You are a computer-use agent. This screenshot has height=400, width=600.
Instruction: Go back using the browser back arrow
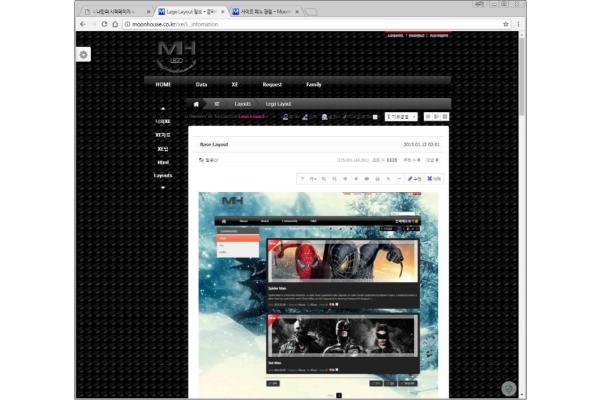83,24
